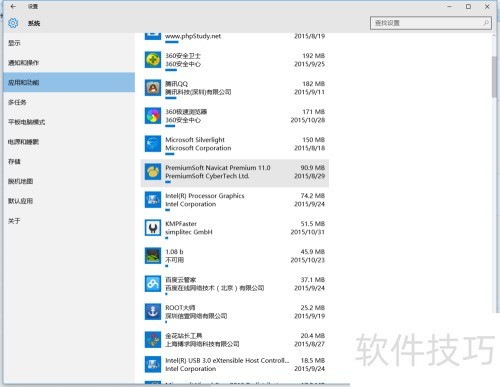Screen dimensions: 500x387
Task: Select the KMPFaster wrench icon
Action: point(153,228)
